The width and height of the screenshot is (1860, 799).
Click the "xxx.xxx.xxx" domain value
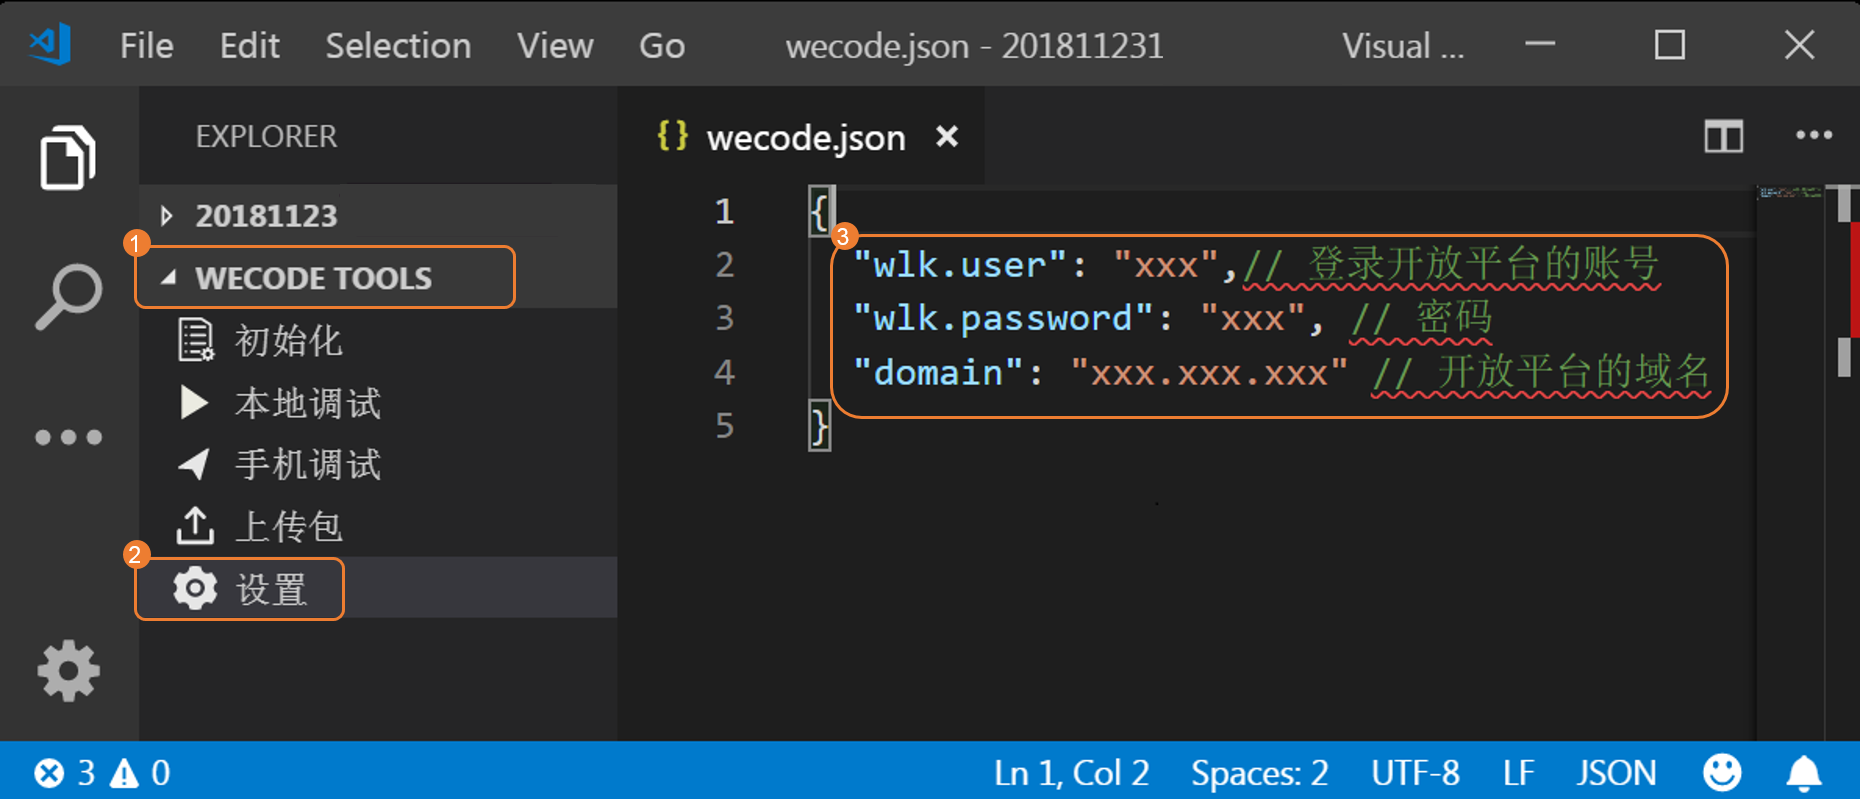click(1209, 373)
